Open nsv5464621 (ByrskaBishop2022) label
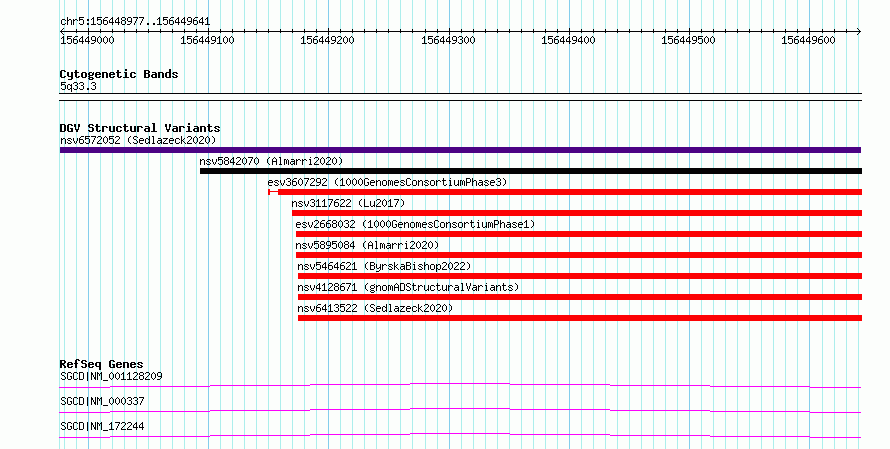Screen dimensions: 890x449 pos(384,266)
